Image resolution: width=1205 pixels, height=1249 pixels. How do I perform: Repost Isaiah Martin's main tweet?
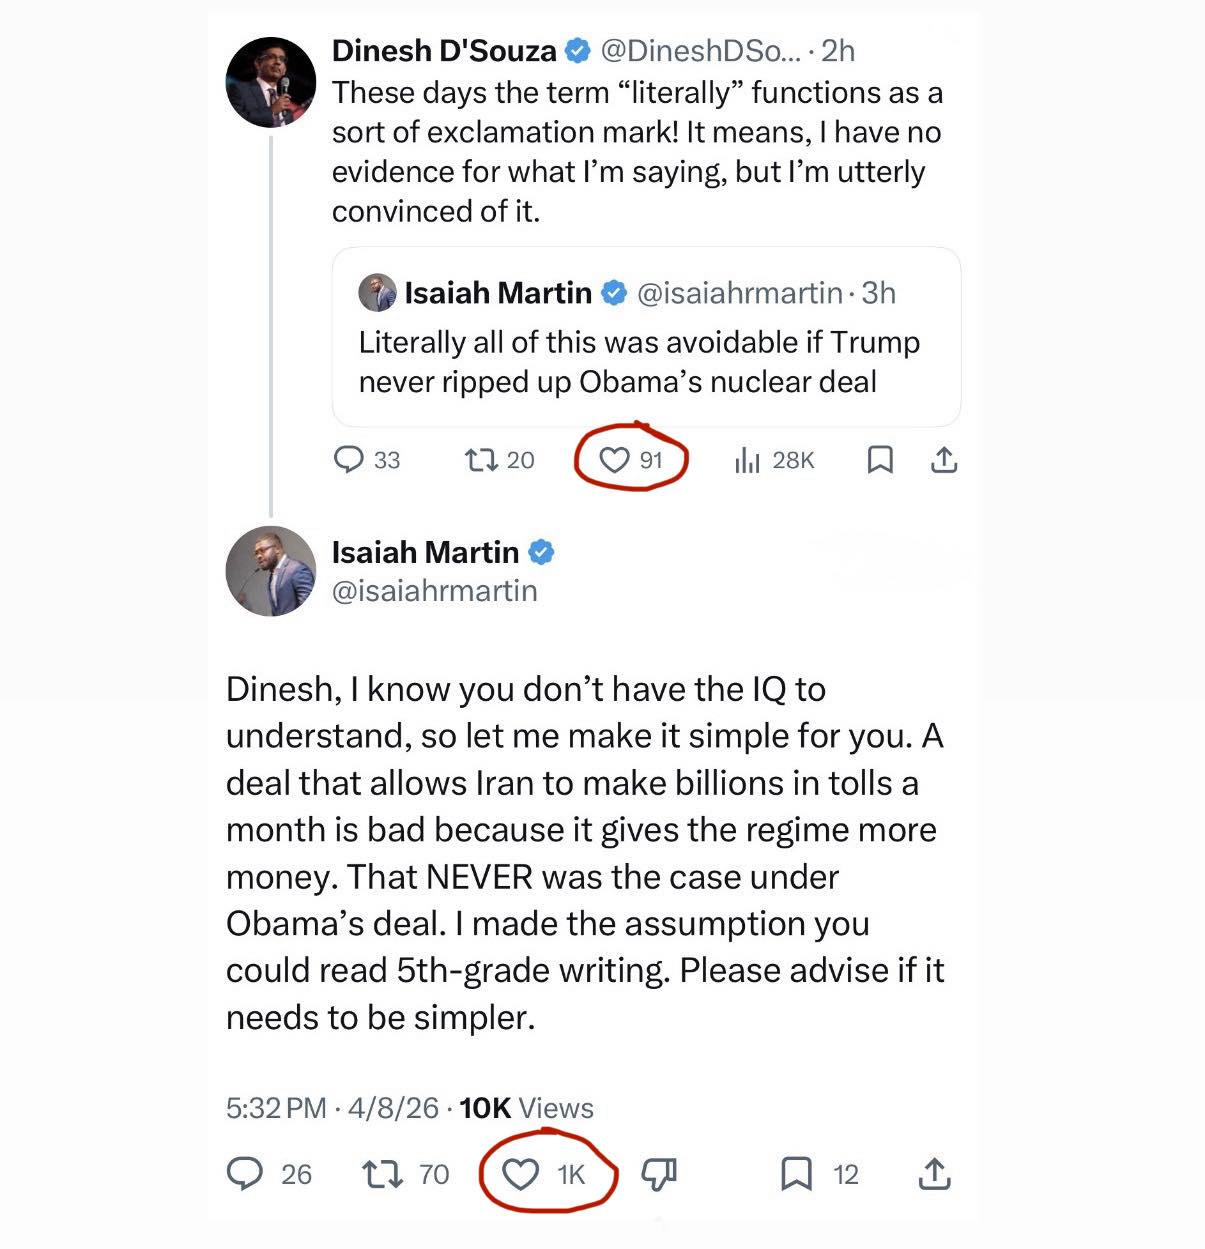(381, 1173)
